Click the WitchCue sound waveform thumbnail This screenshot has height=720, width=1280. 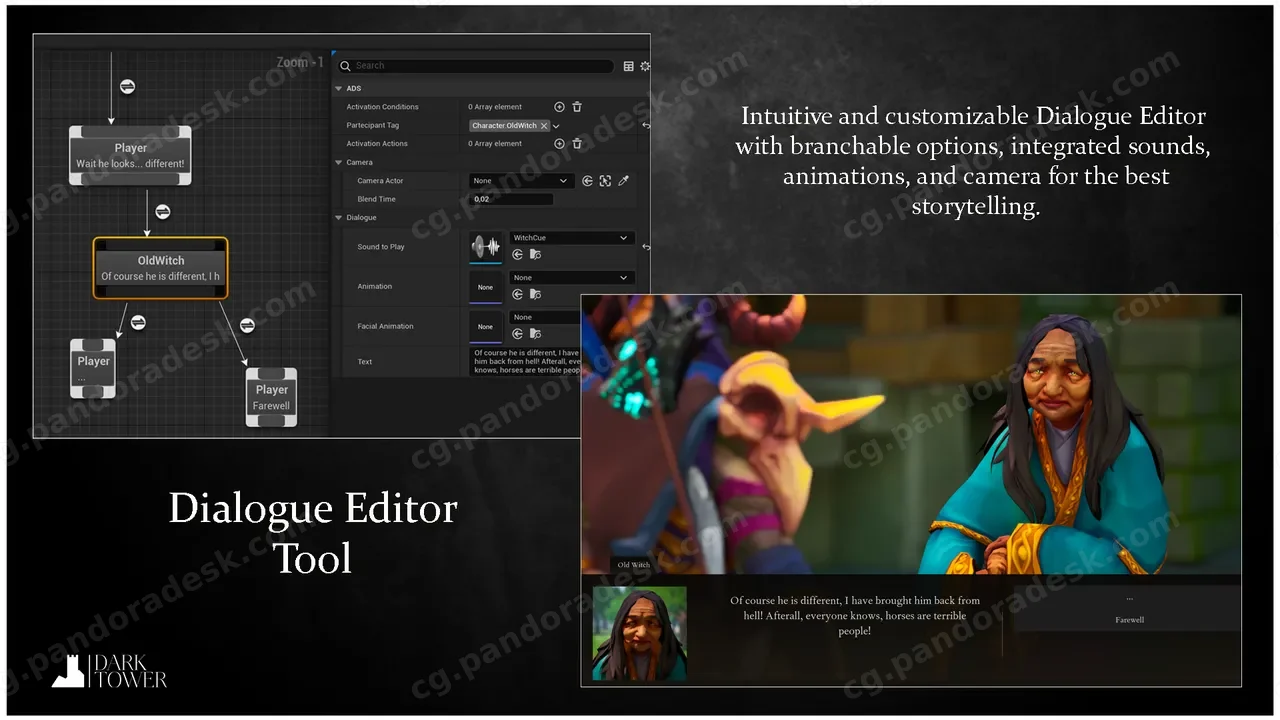pyautogui.click(x=486, y=247)
